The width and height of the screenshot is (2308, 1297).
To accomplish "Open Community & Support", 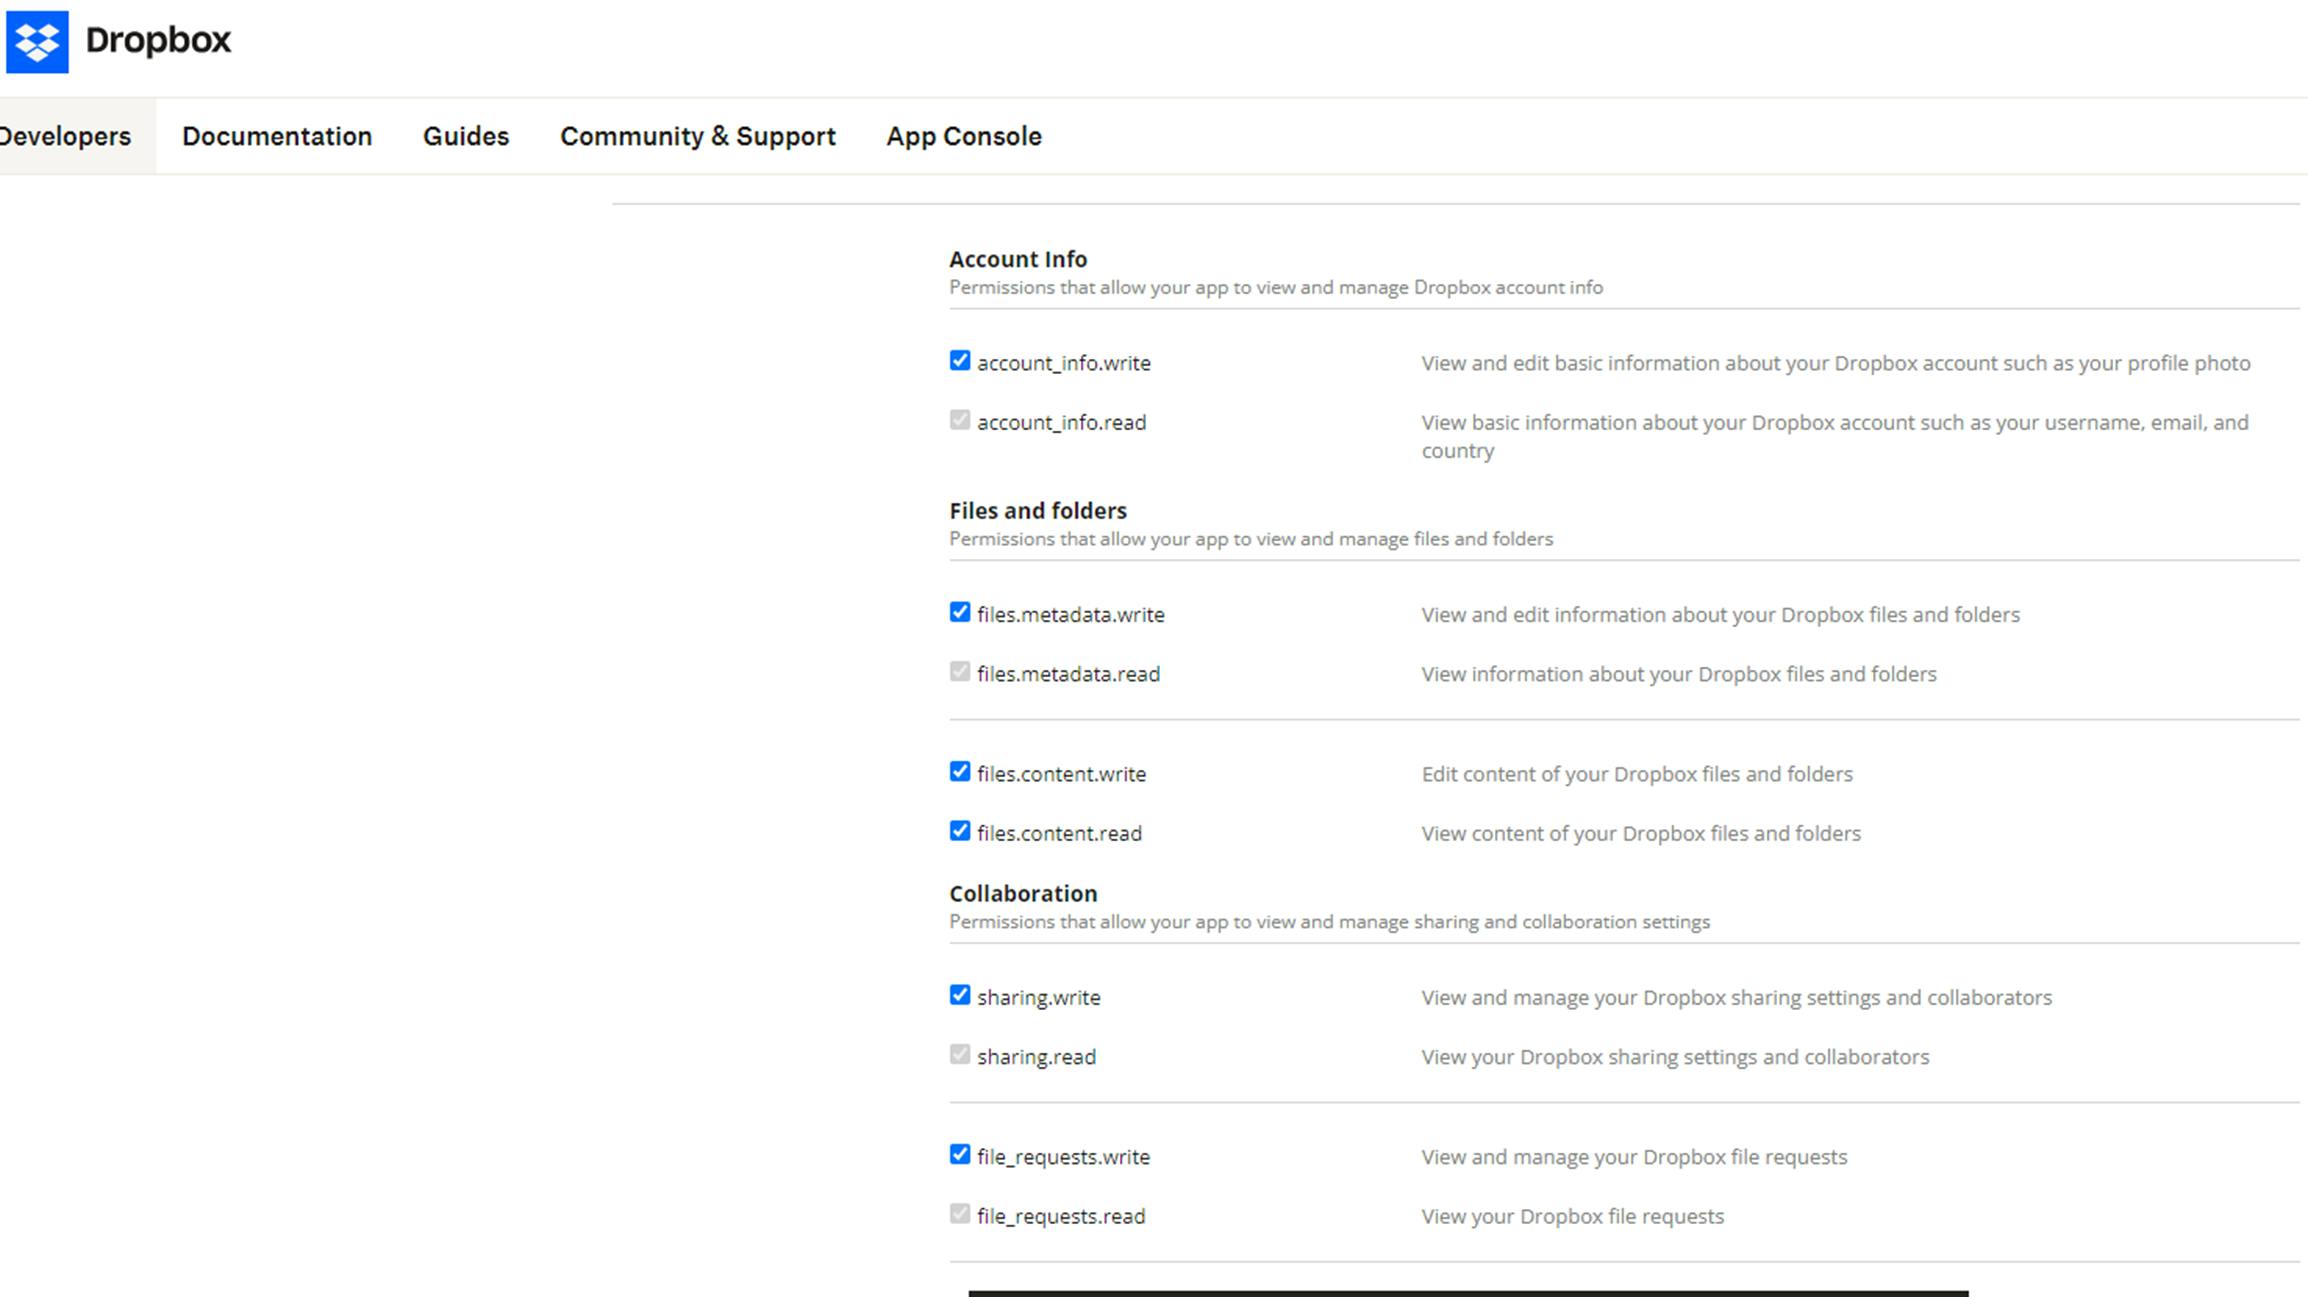I will (697, 136).
